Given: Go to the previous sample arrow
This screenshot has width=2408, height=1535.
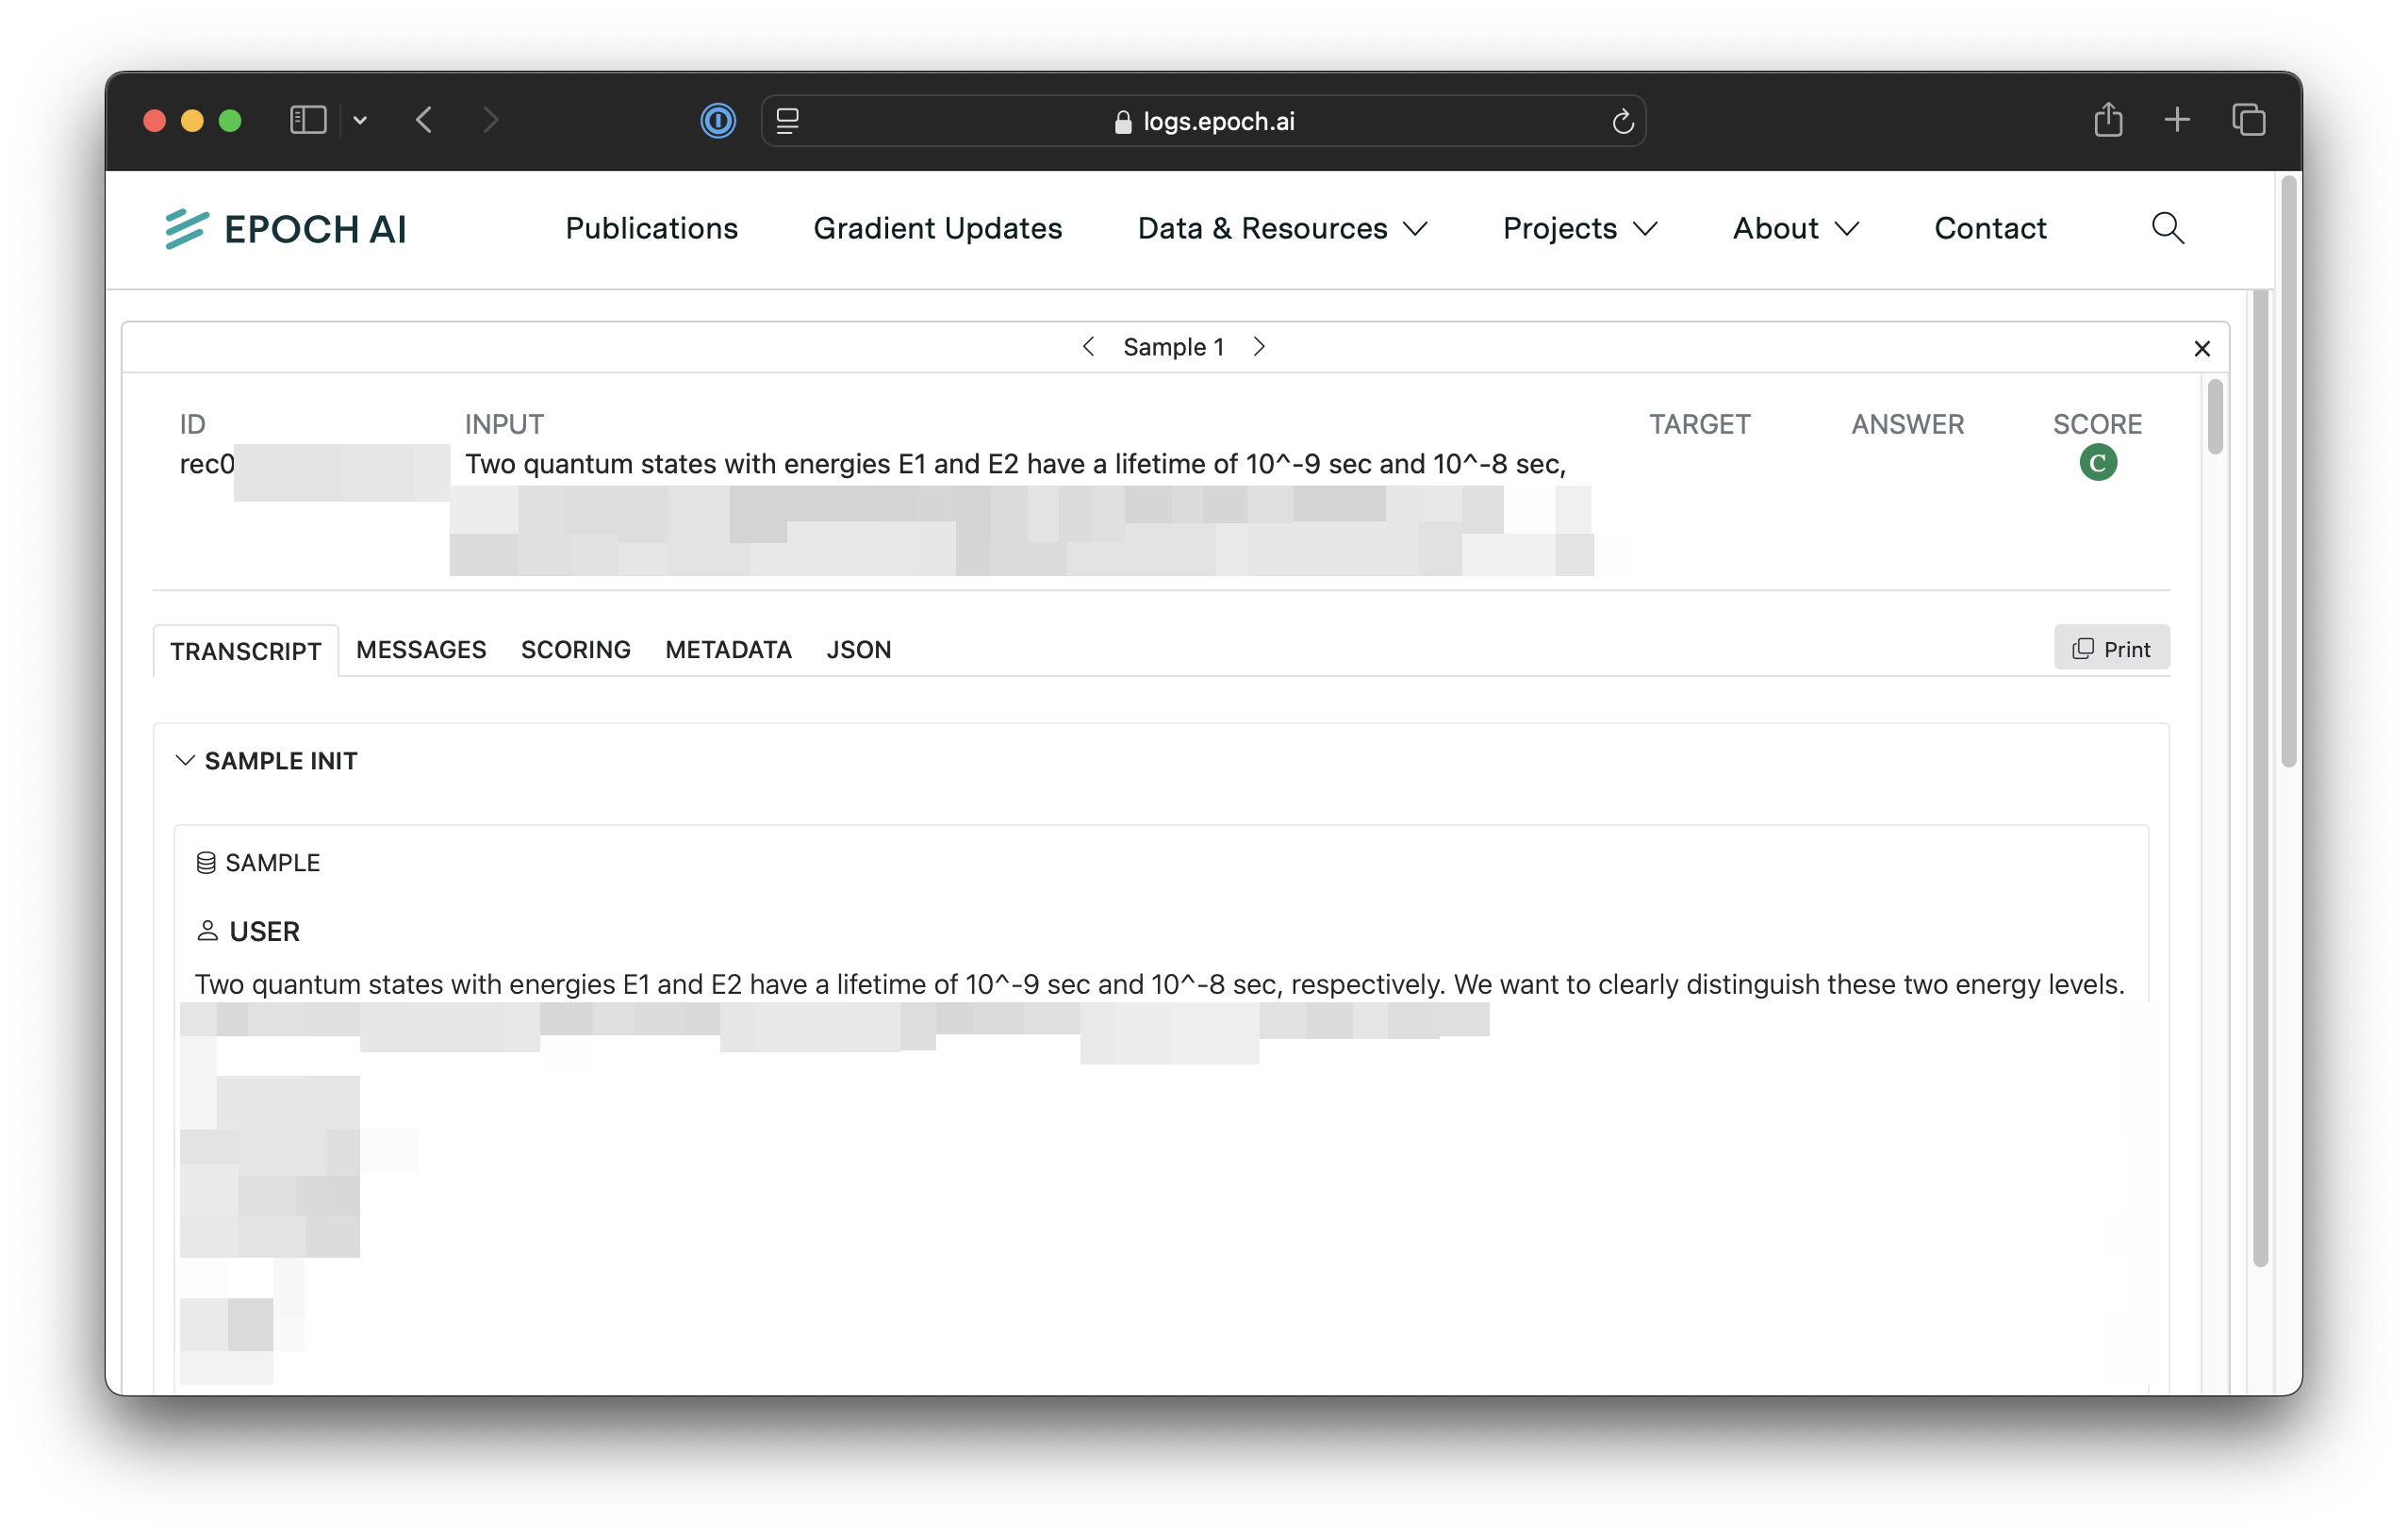Looking at the screenshot, I should pos(1088,347).
